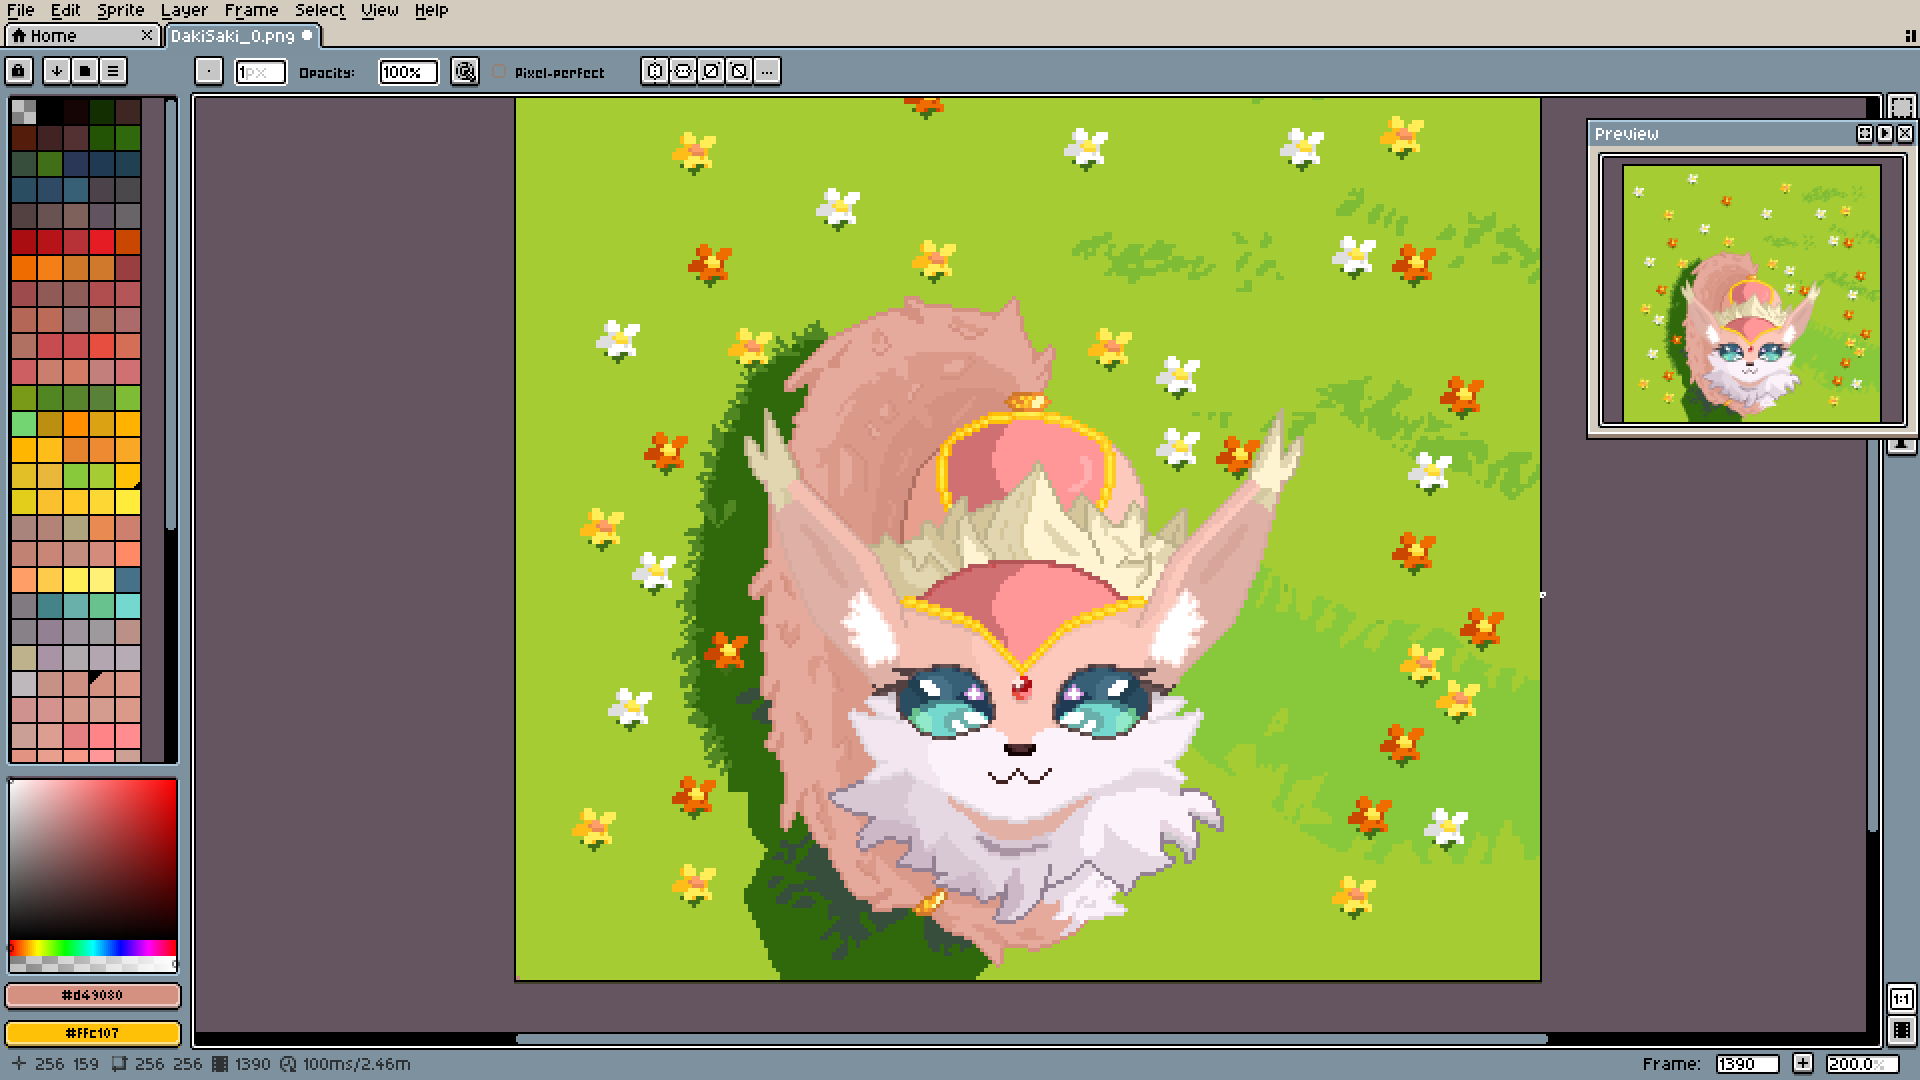The image size is (1920, 1080).
Task: Click the 1:1 zoom icon at bottom right
Action: (x=1901, y=998)
